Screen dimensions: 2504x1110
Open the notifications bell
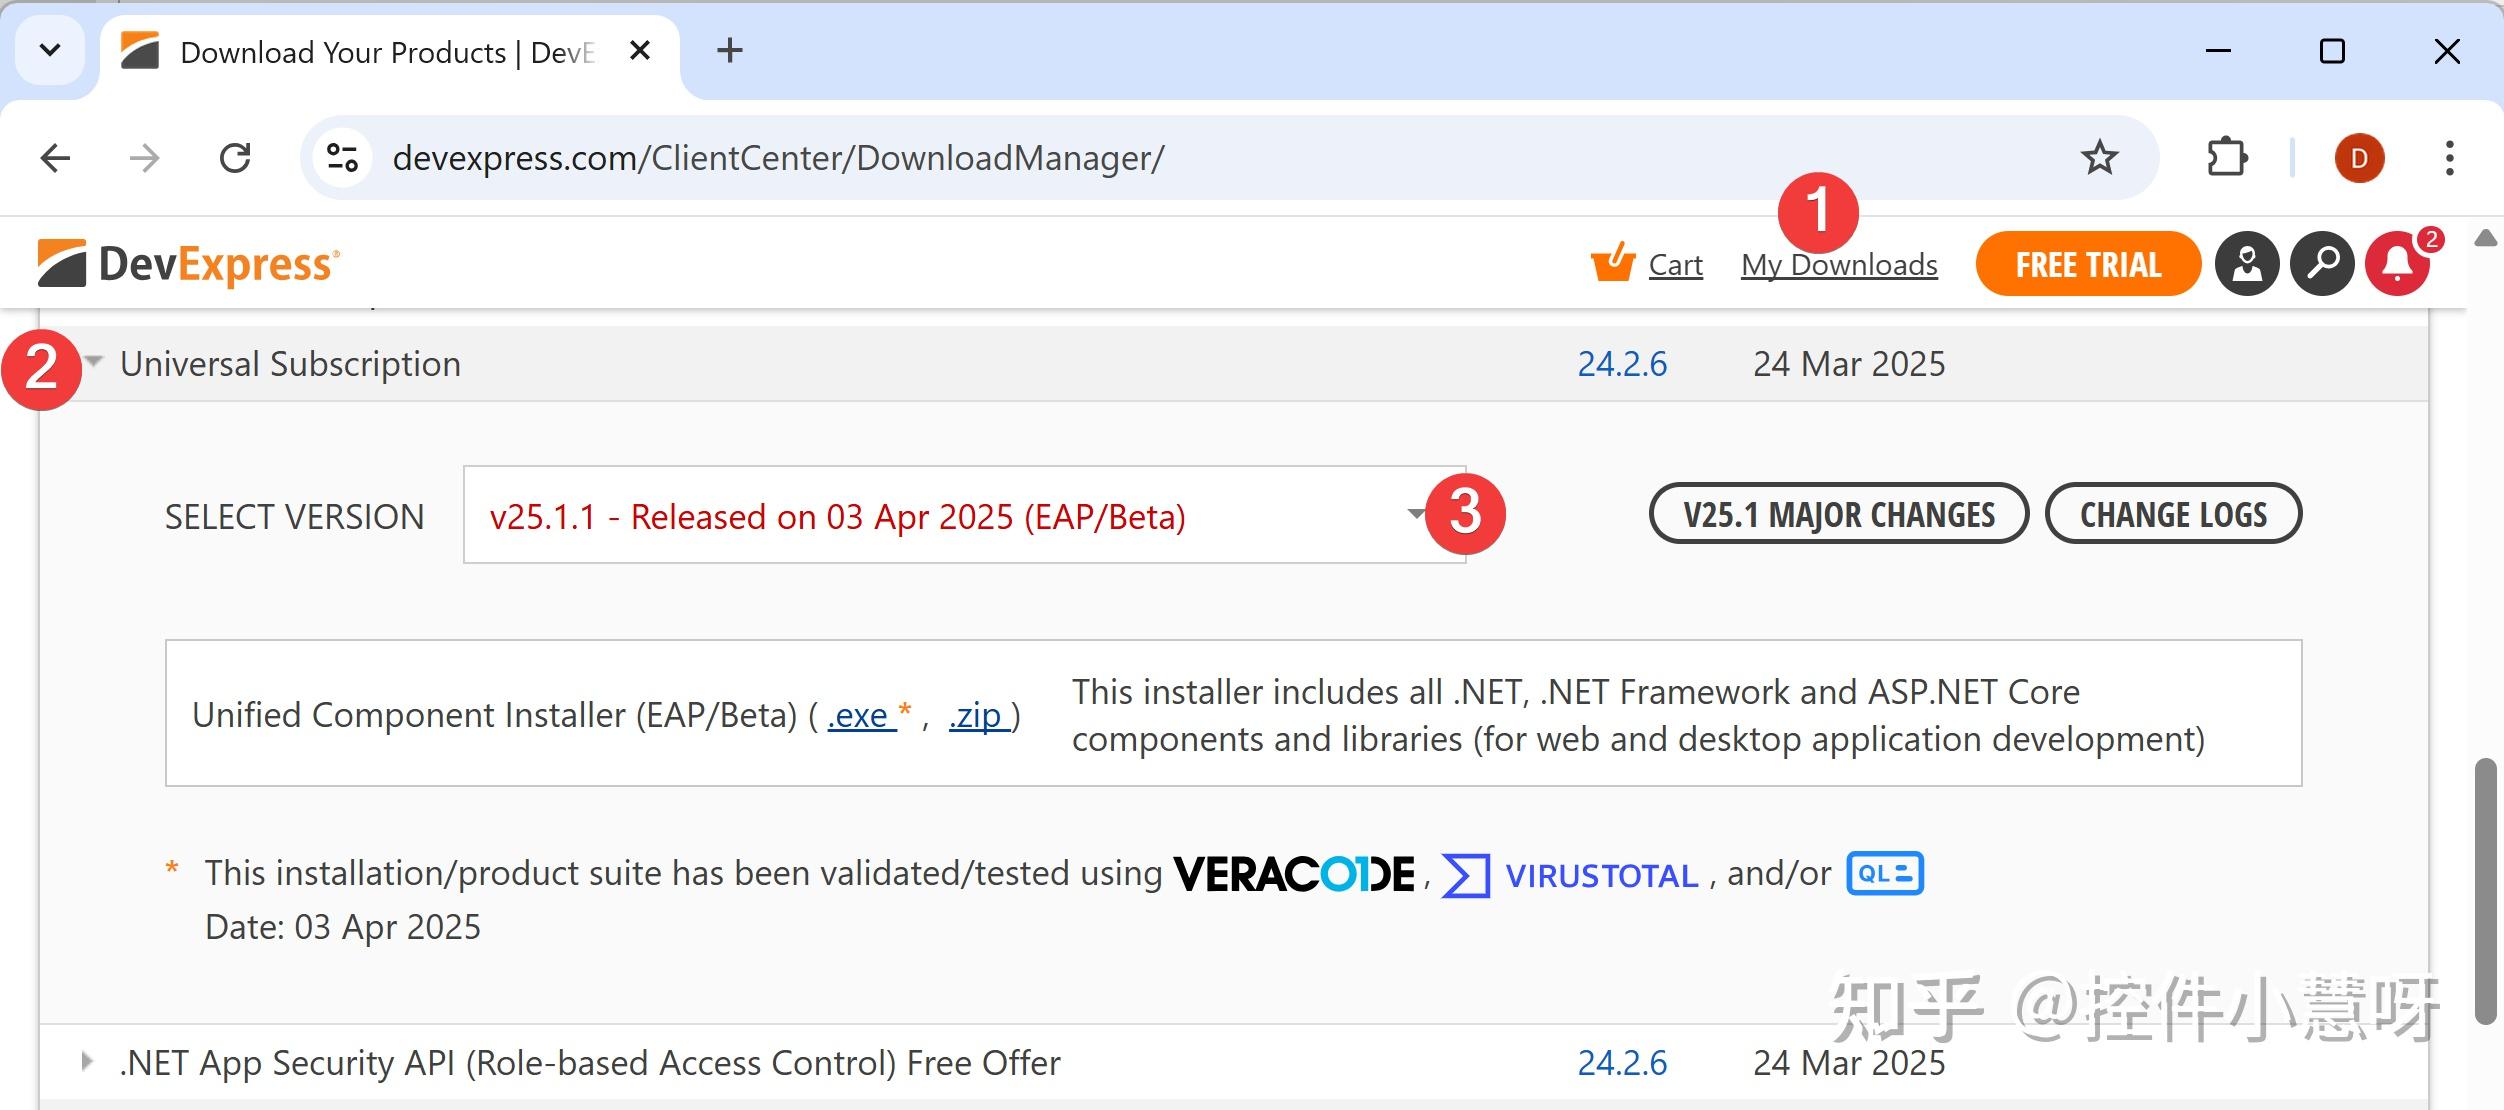tap(2397, 263)
